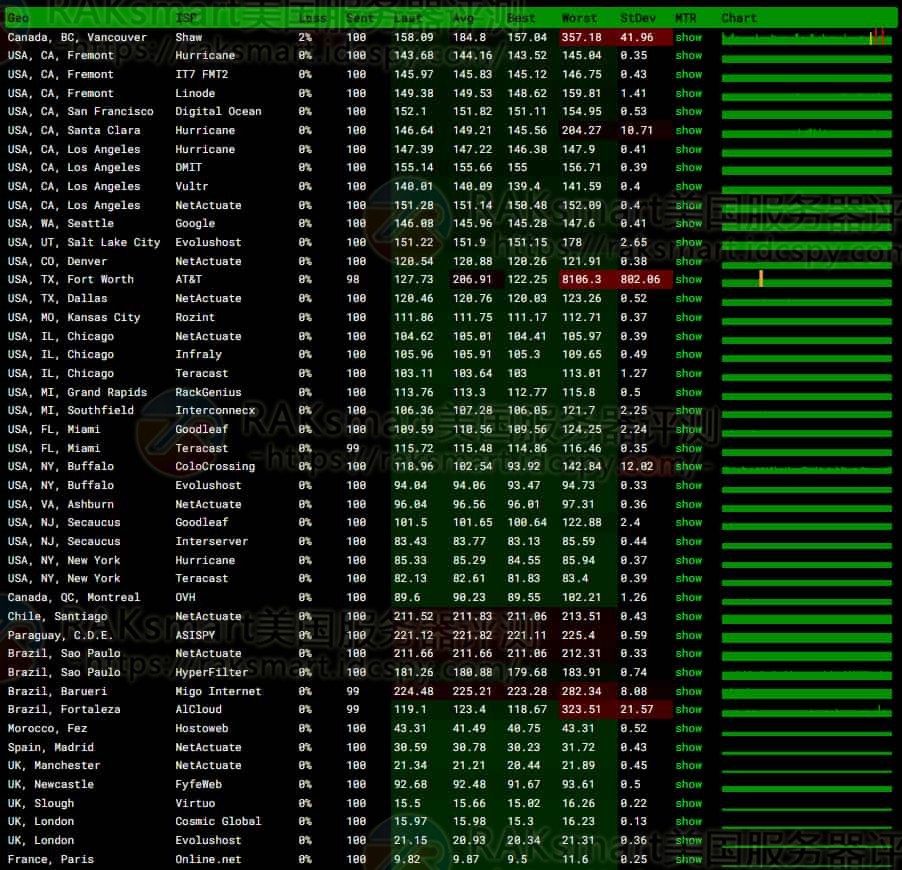Open MTR show link for AT&T Fort Worth
This screenshot has height=870, width=902.
pyautogui.click(x=688, y=280)
